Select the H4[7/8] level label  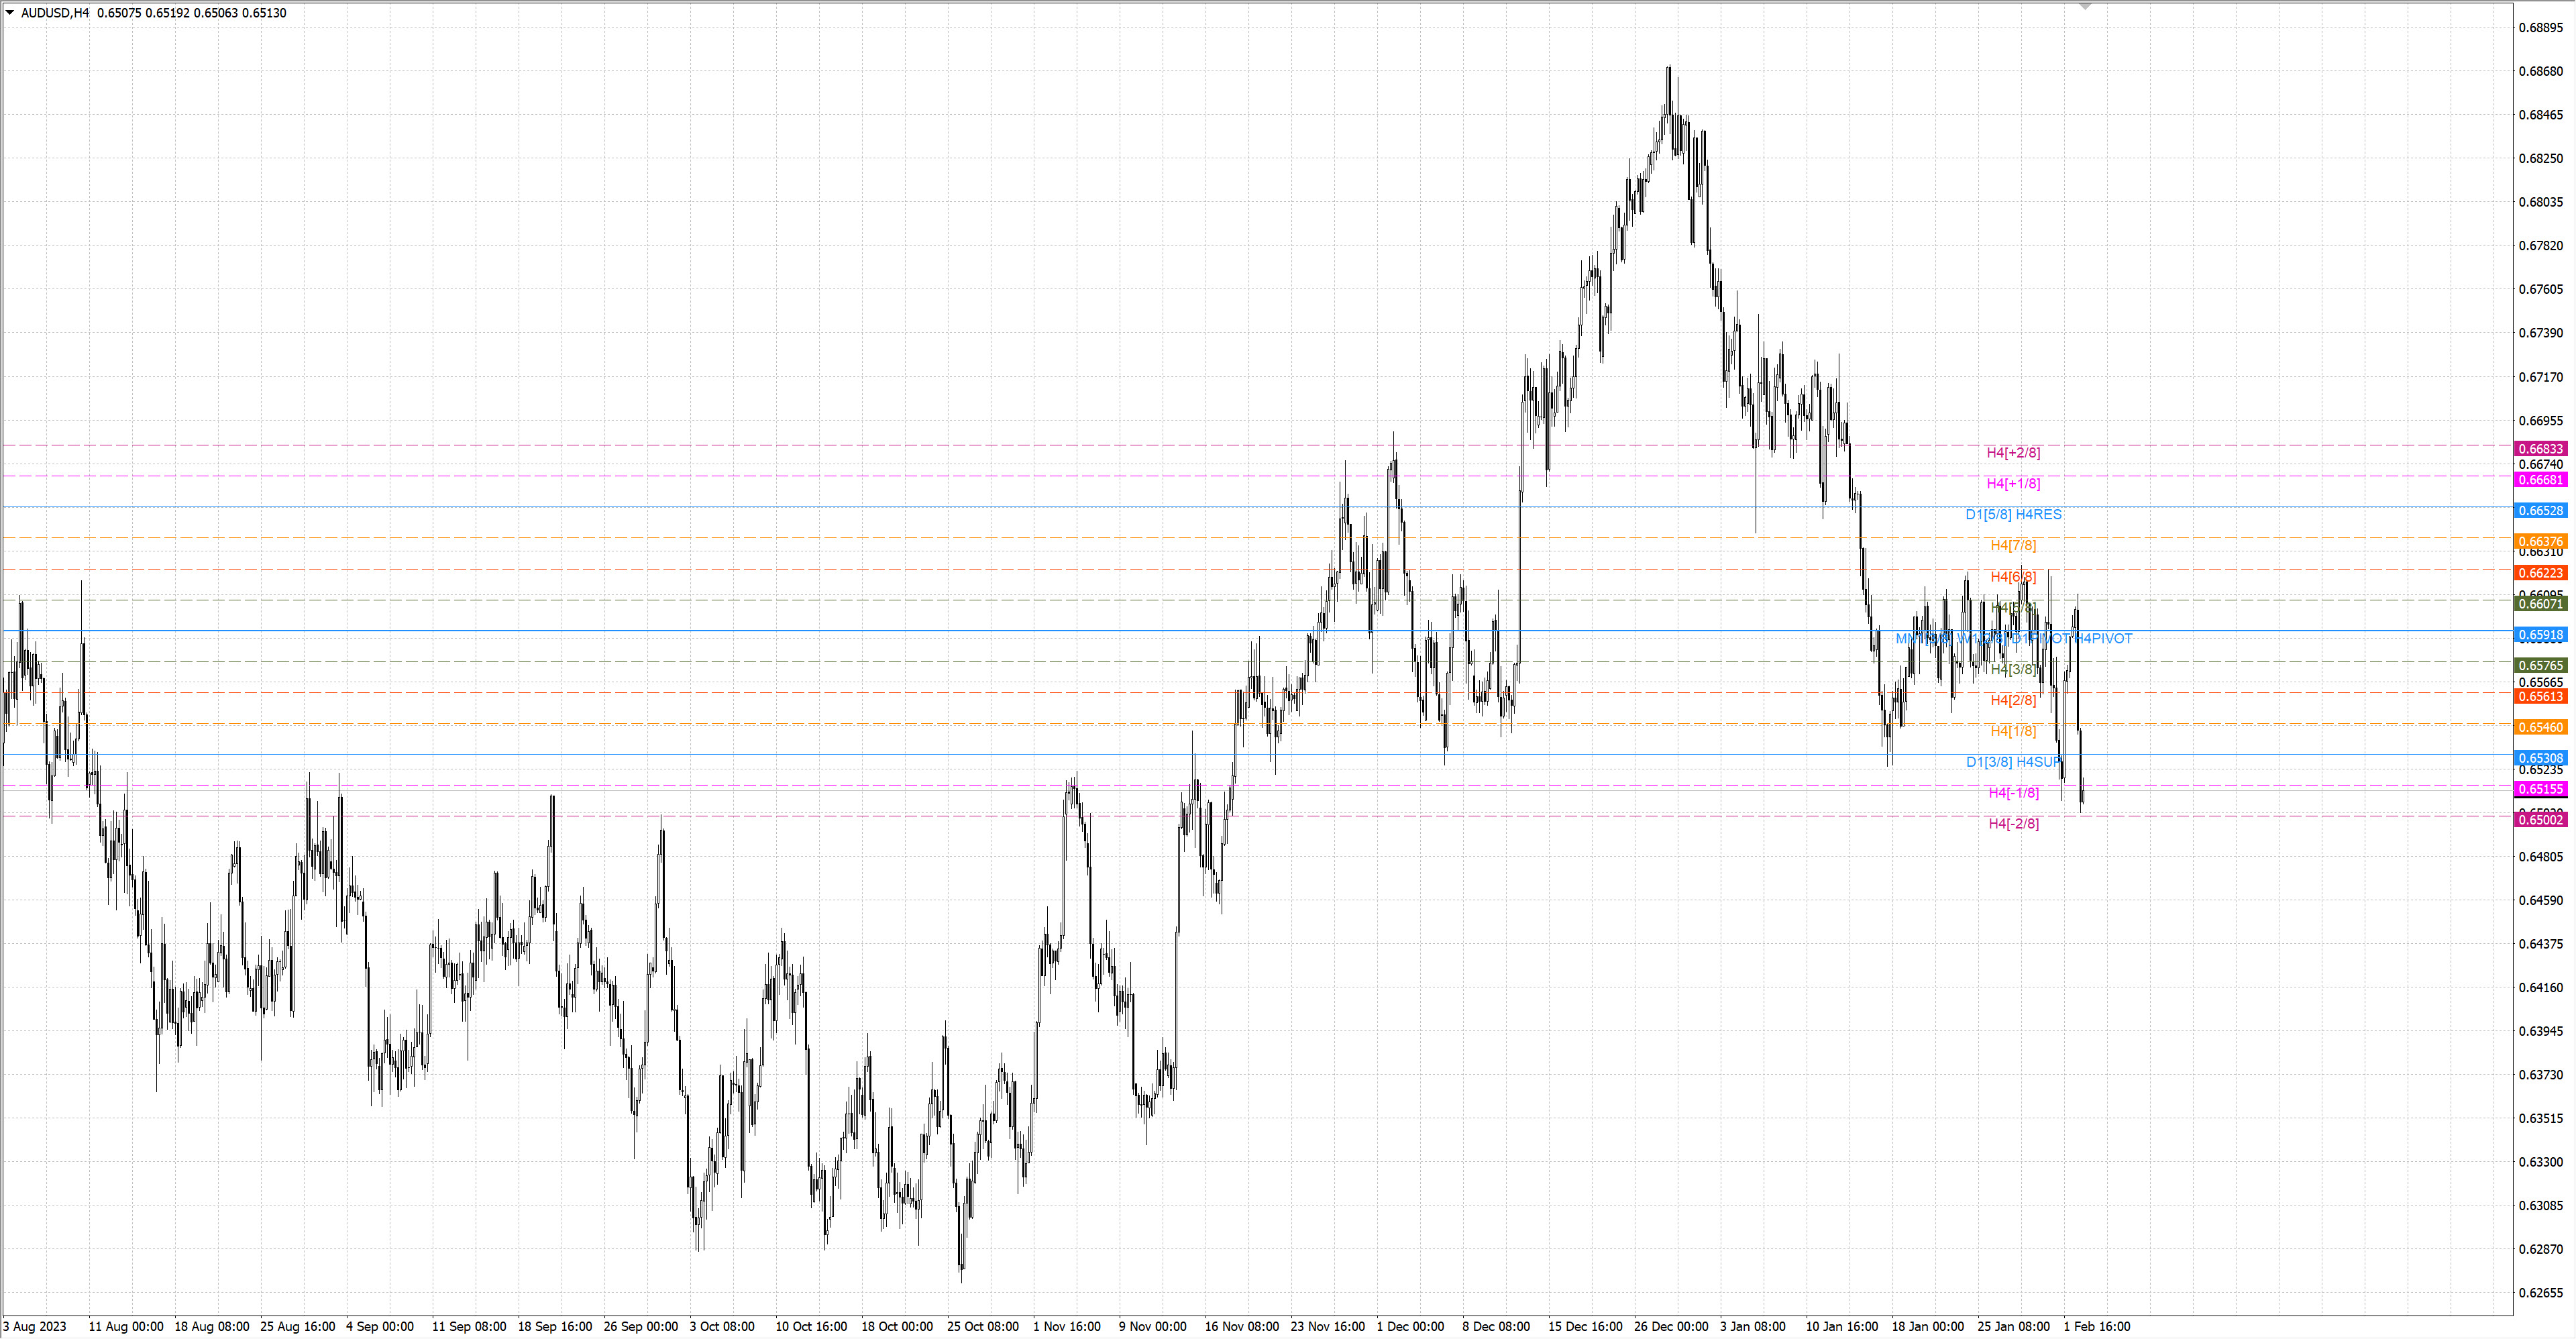point(2013,546)
